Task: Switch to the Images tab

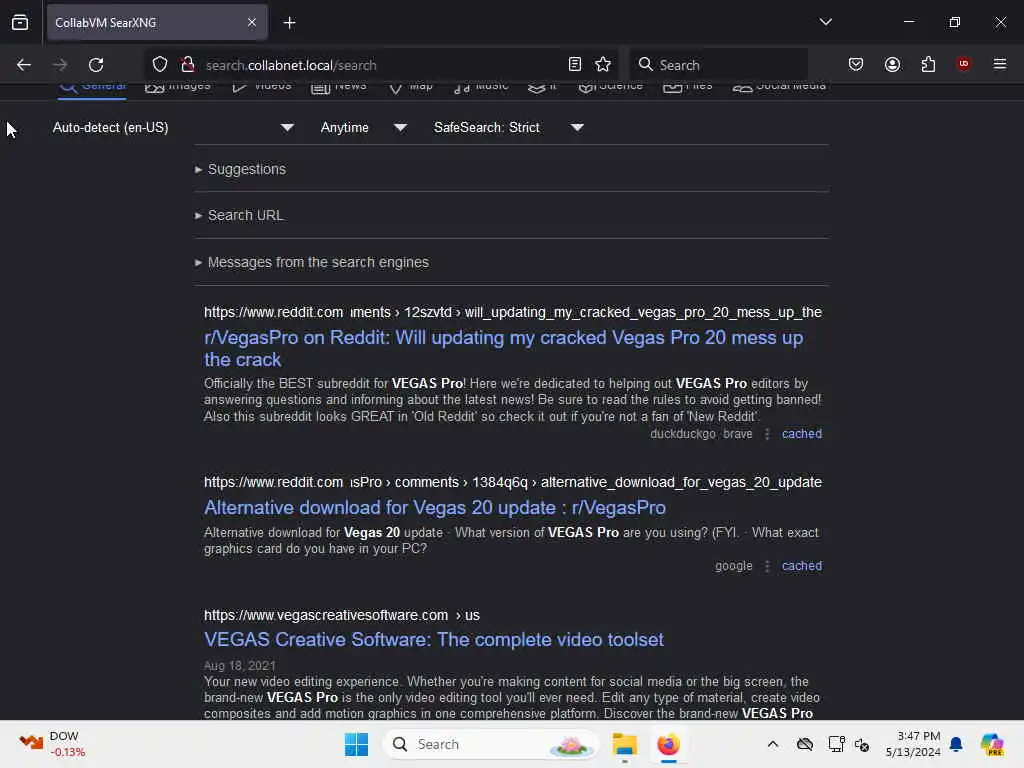Action: click(178, 87)
